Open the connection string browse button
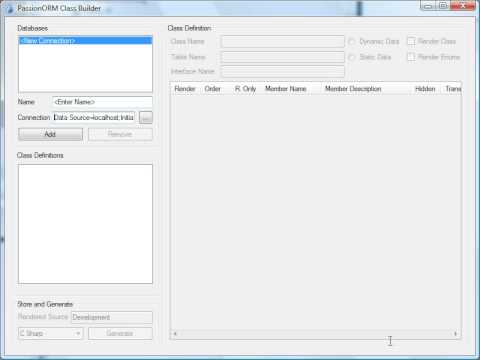The height and width of the screenshot is (360, 480). tap(146, 117)
